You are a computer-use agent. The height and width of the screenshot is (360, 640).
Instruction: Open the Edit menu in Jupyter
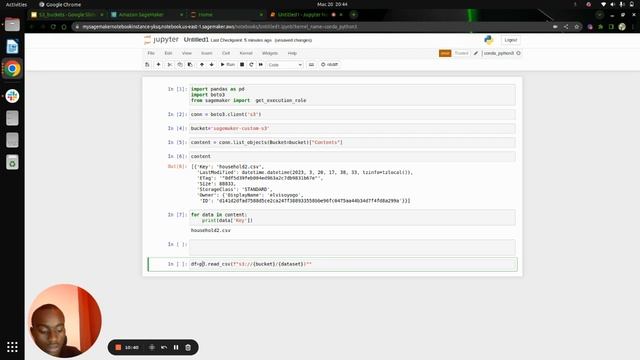click(168, 53)
